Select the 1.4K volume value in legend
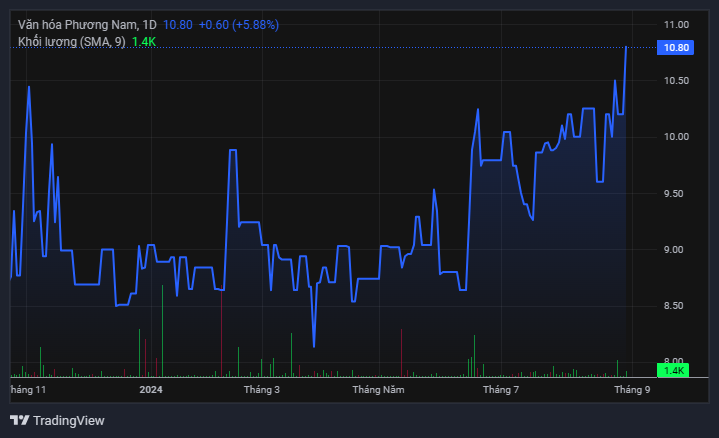The height and width of the screenshot is (438, 719). [x=144, y=42]
